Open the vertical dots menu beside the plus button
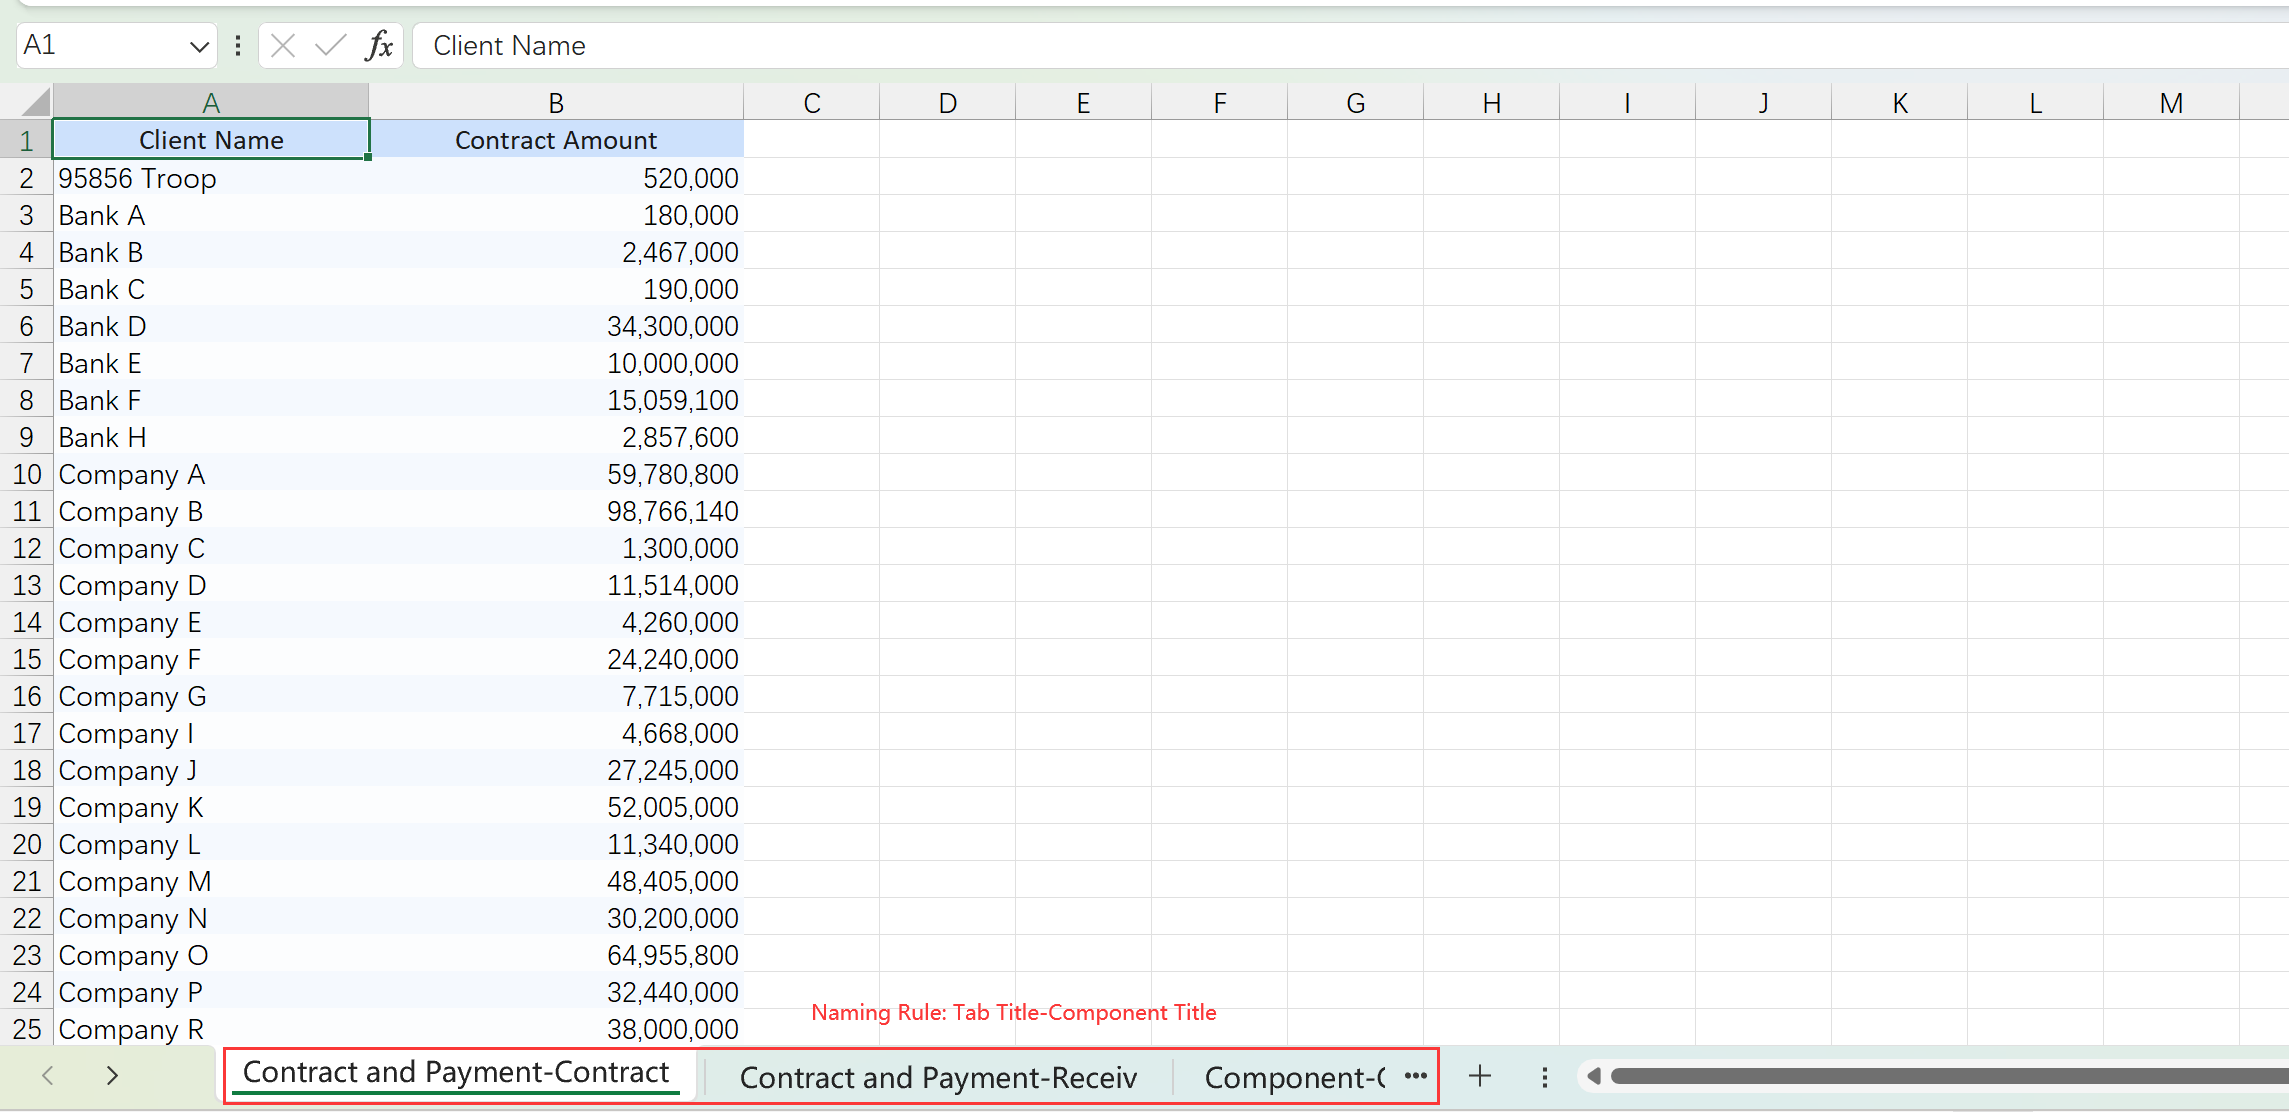 point(1544,1076)
